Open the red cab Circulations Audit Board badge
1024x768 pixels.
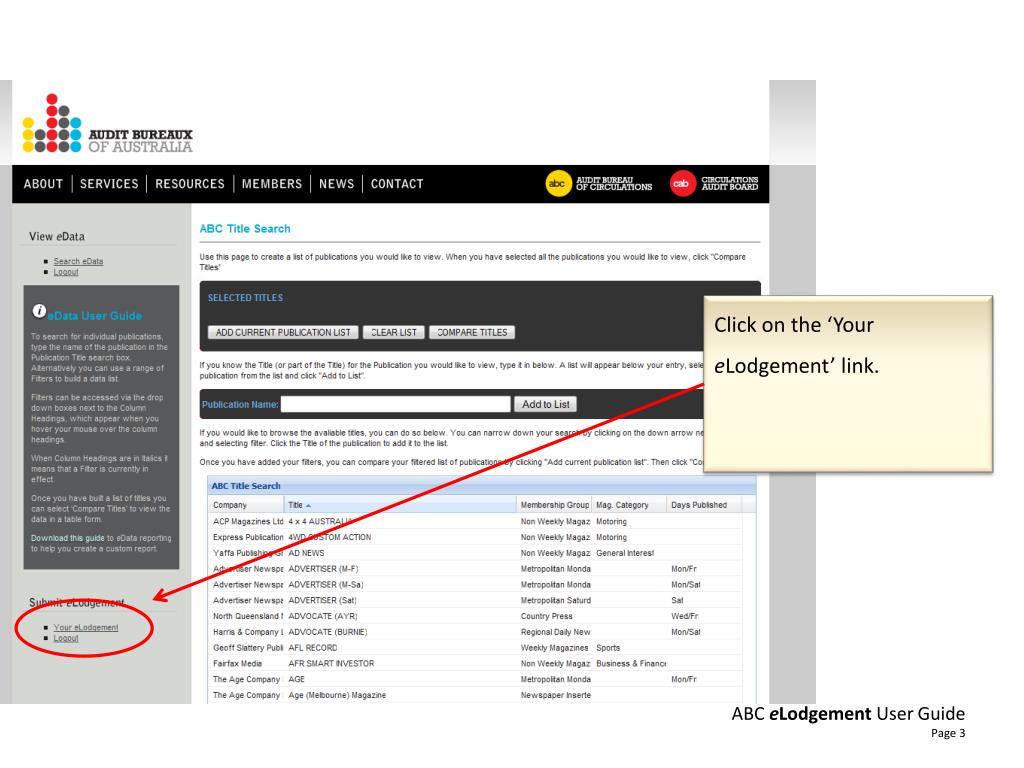coord(714,184)
